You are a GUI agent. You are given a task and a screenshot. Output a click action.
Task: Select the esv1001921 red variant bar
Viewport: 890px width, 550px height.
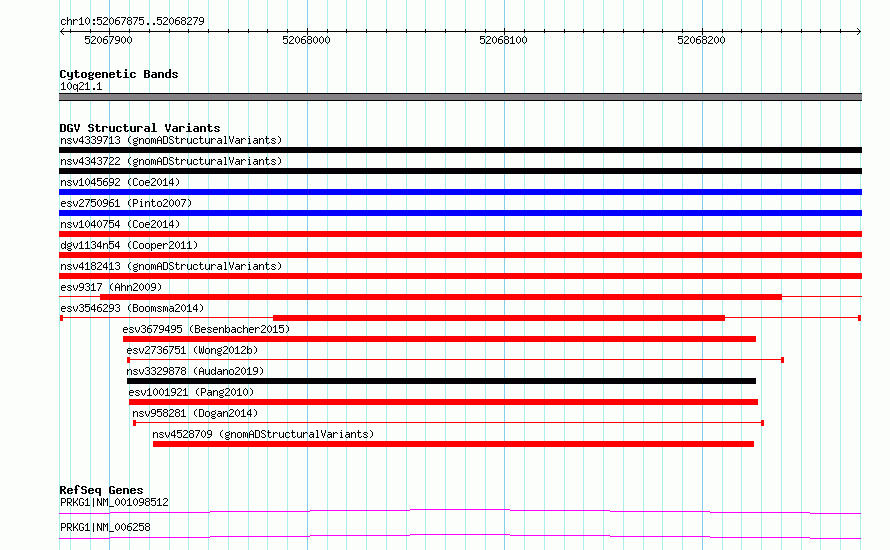click(443, 402)
